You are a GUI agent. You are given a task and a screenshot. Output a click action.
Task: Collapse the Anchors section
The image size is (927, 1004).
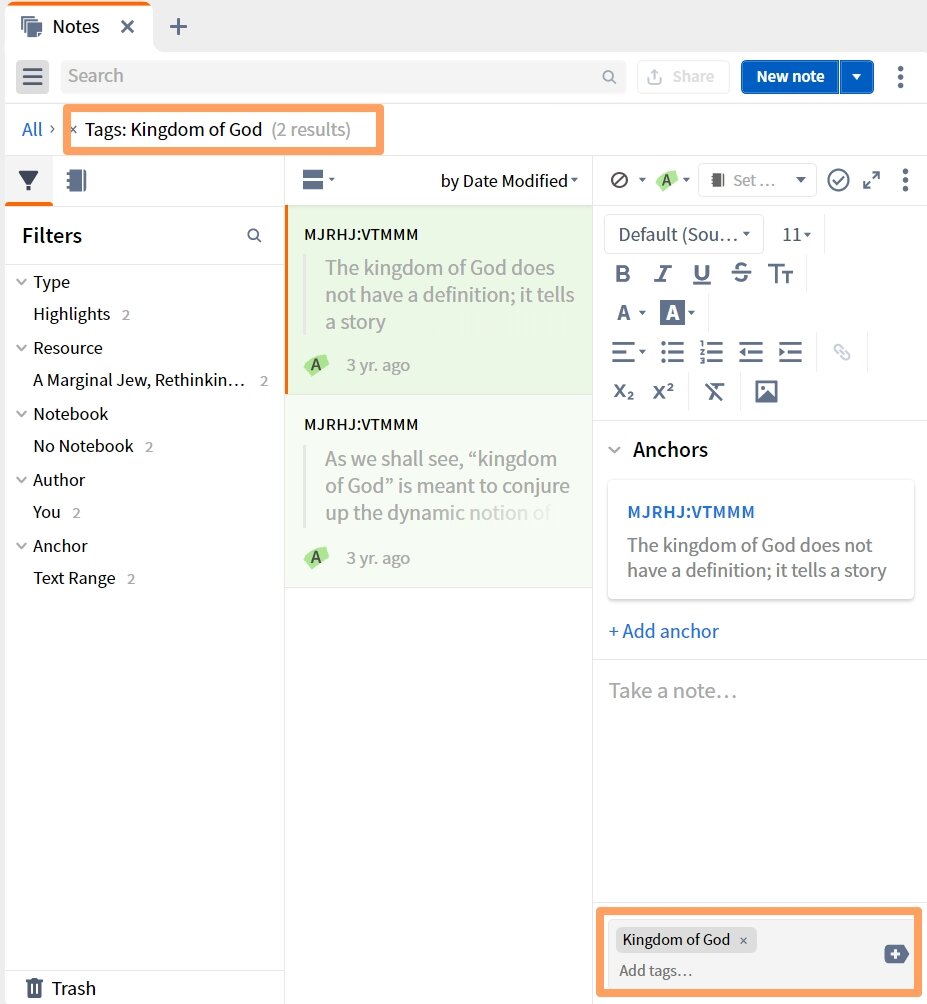(615, 450)
